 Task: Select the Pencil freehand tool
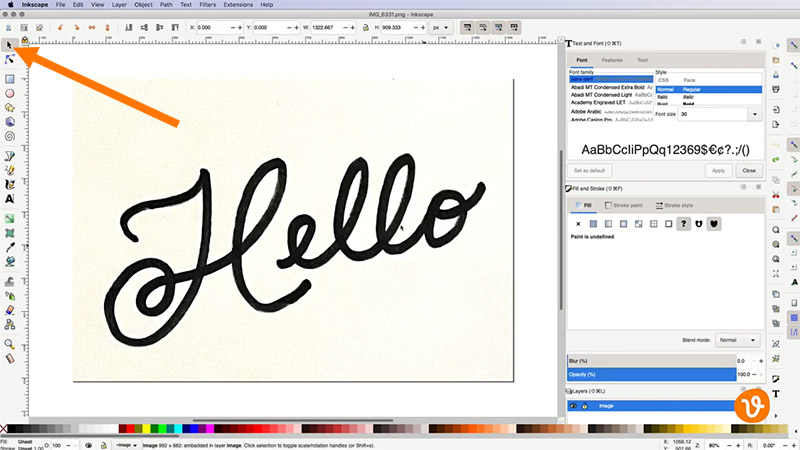(9, 170)
